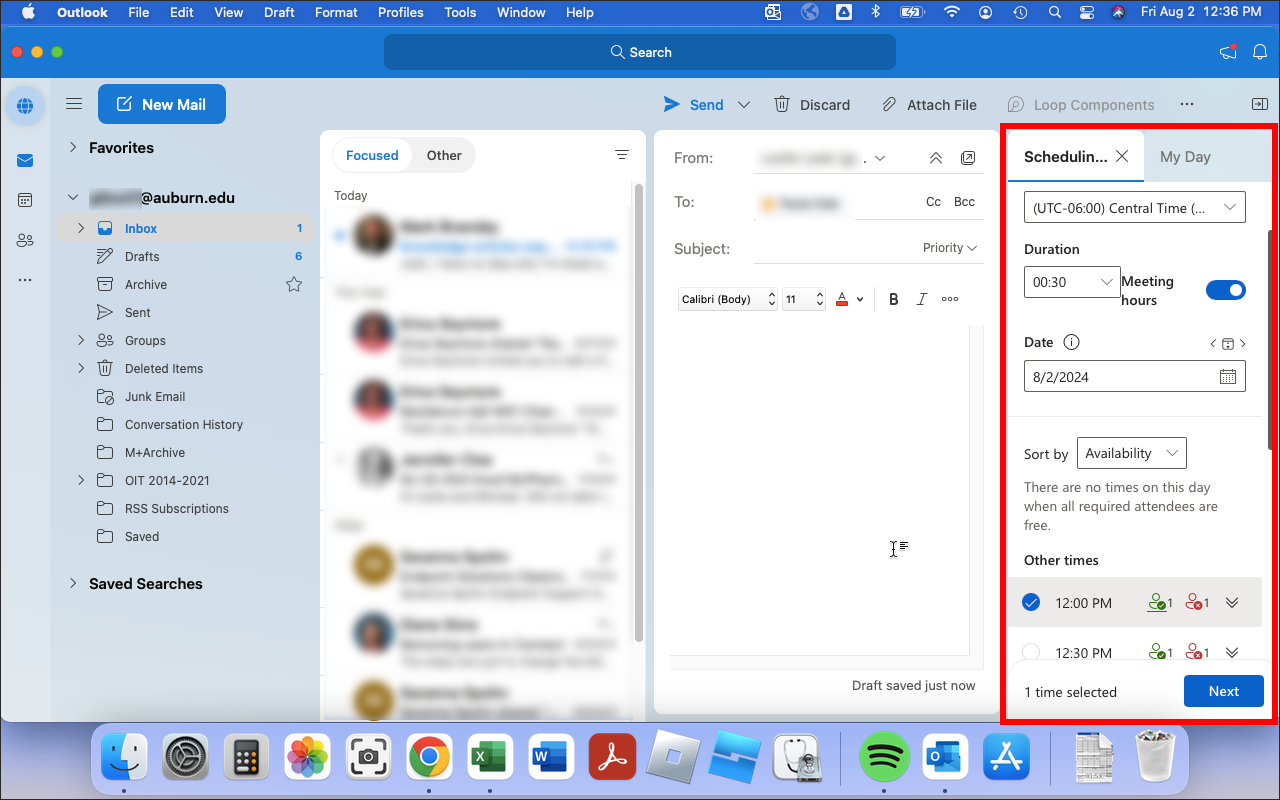Open Finder from the Dock
Screen dimensions: 1280x800
coord(124,757)
